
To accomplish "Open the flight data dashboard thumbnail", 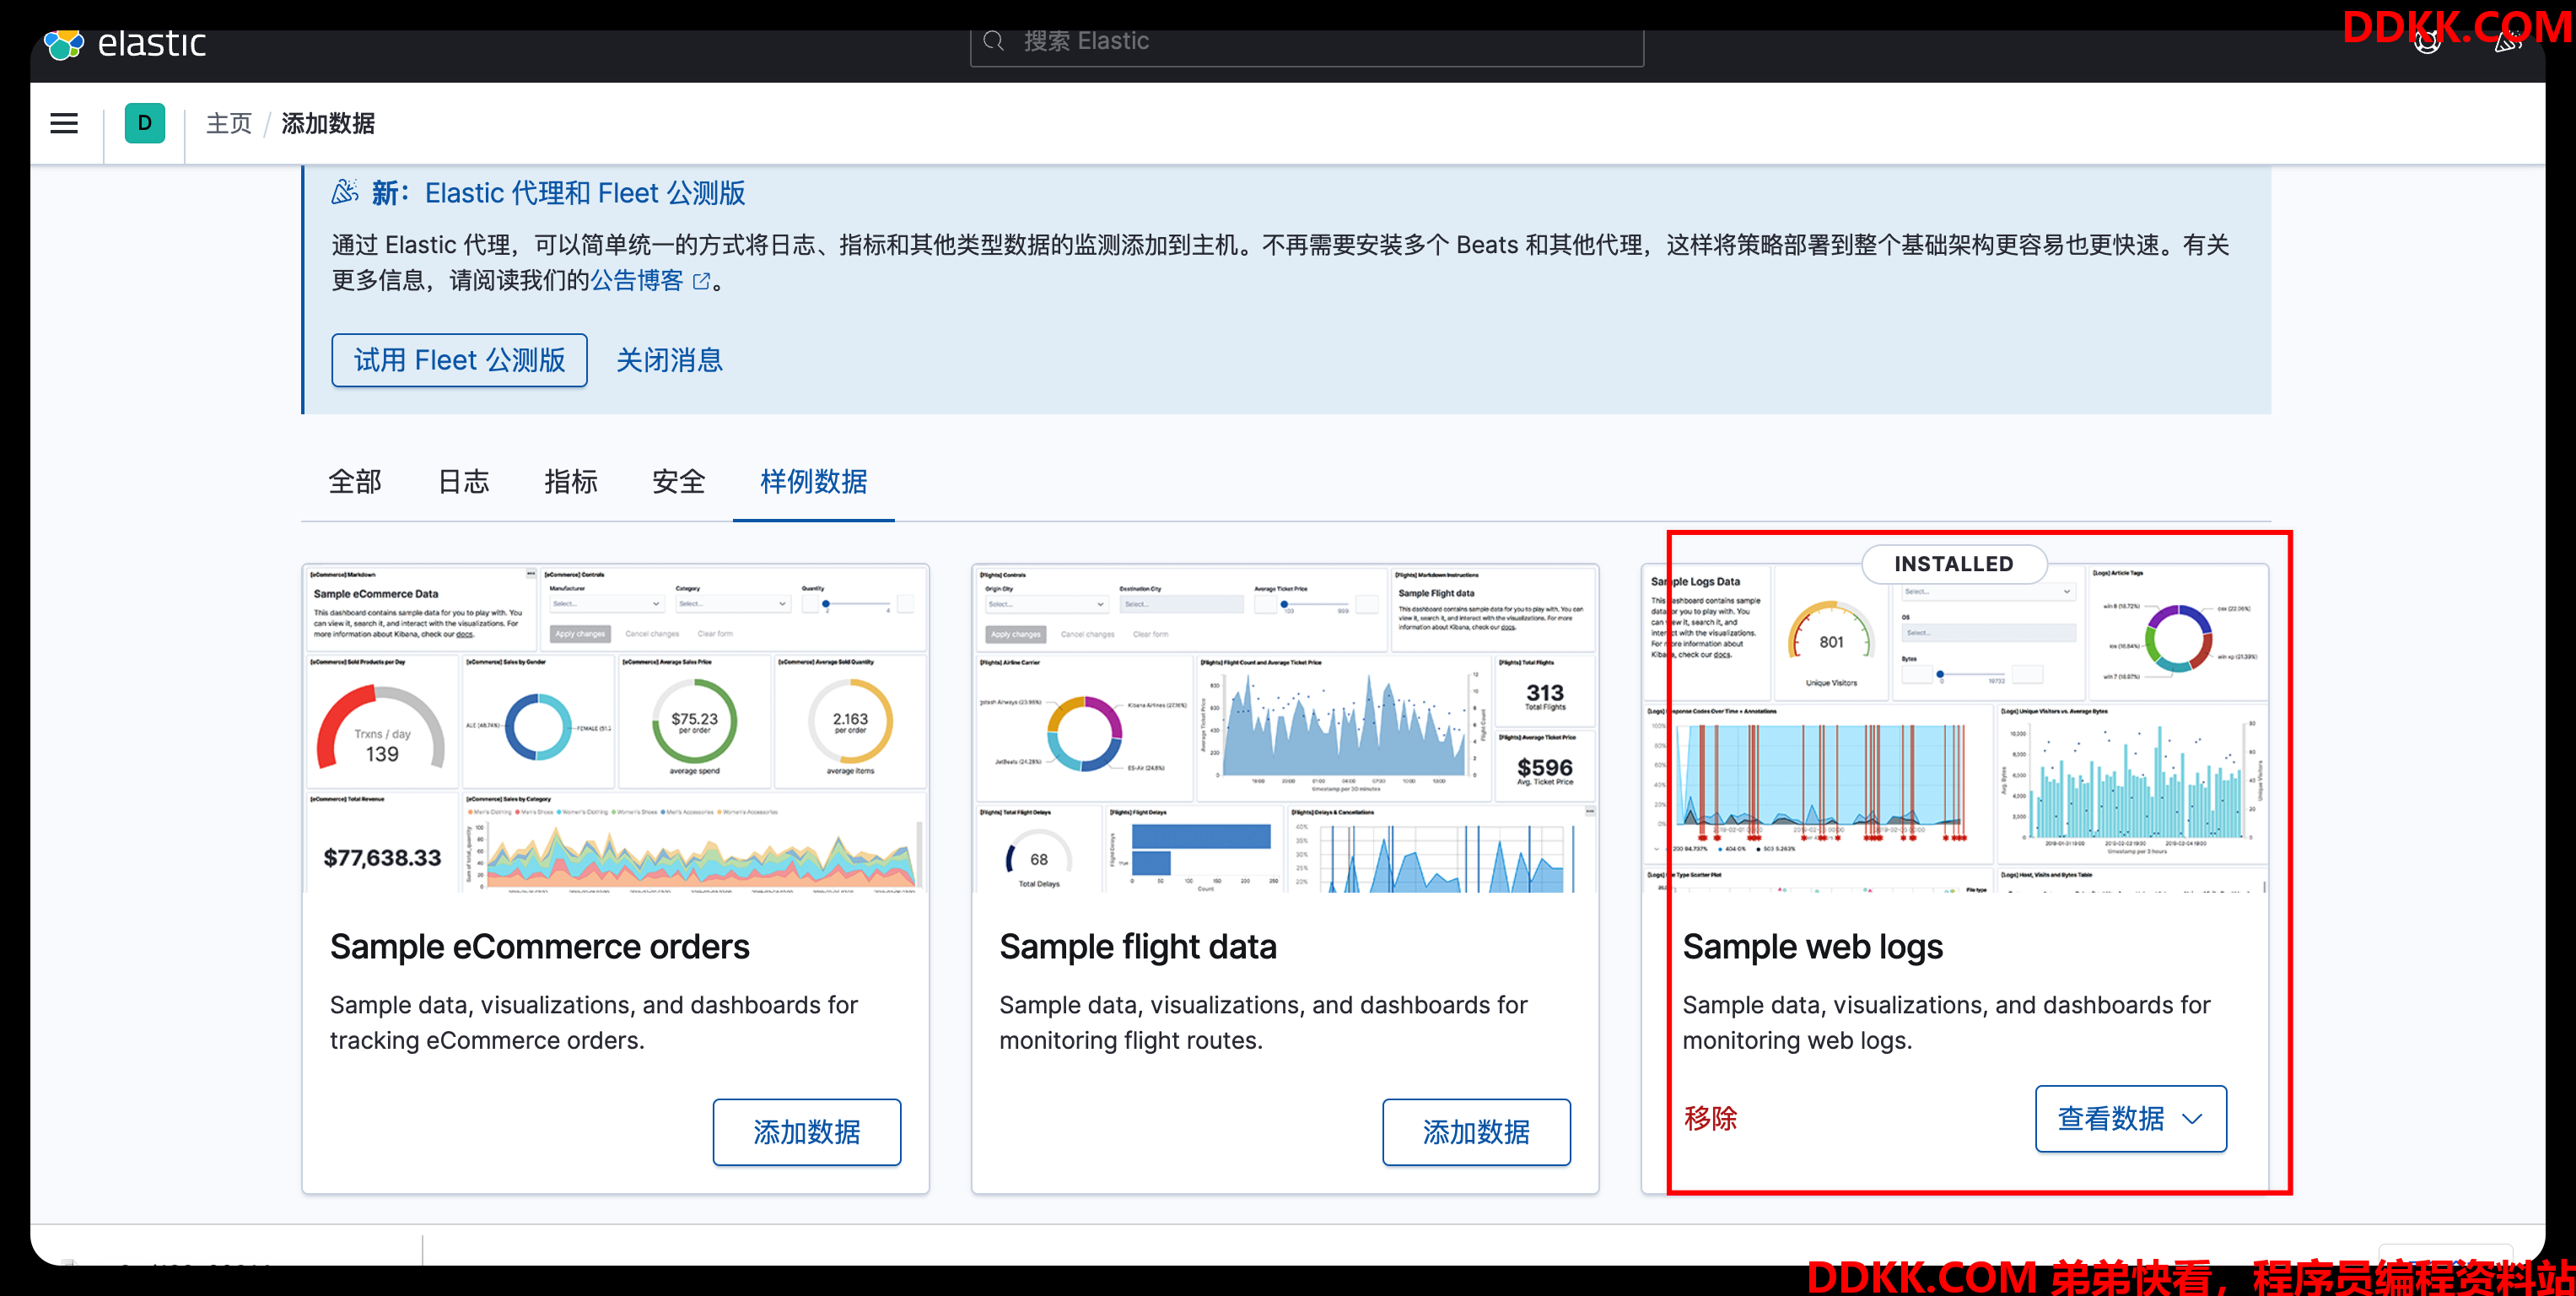I will [x=1285, y=729].
